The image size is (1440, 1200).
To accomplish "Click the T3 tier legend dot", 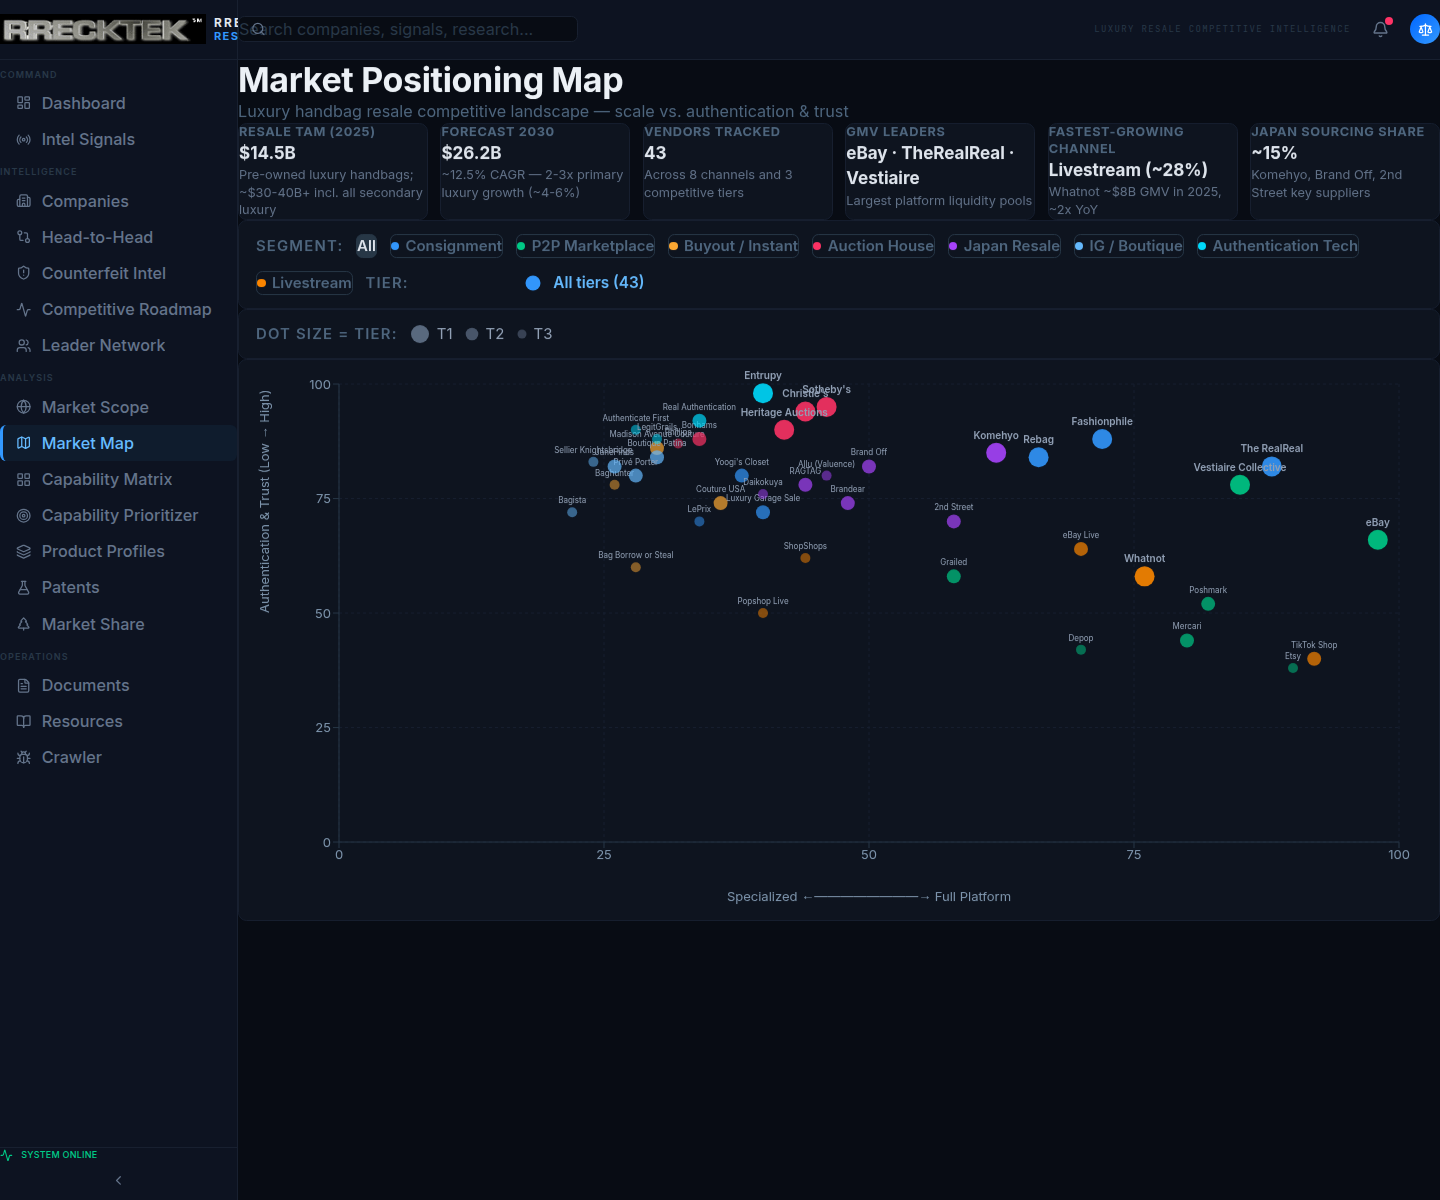I will tap(522, 334).
